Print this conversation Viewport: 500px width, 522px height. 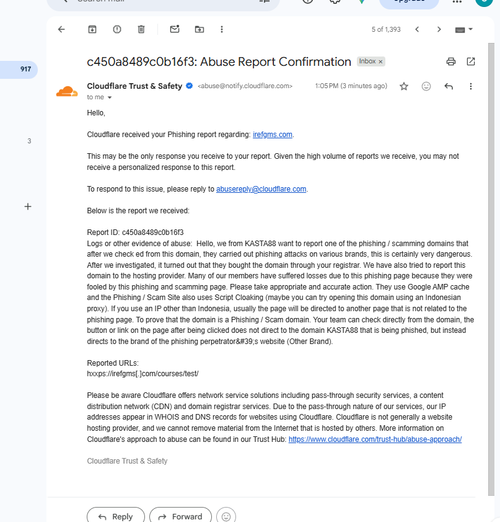(451, 61)
